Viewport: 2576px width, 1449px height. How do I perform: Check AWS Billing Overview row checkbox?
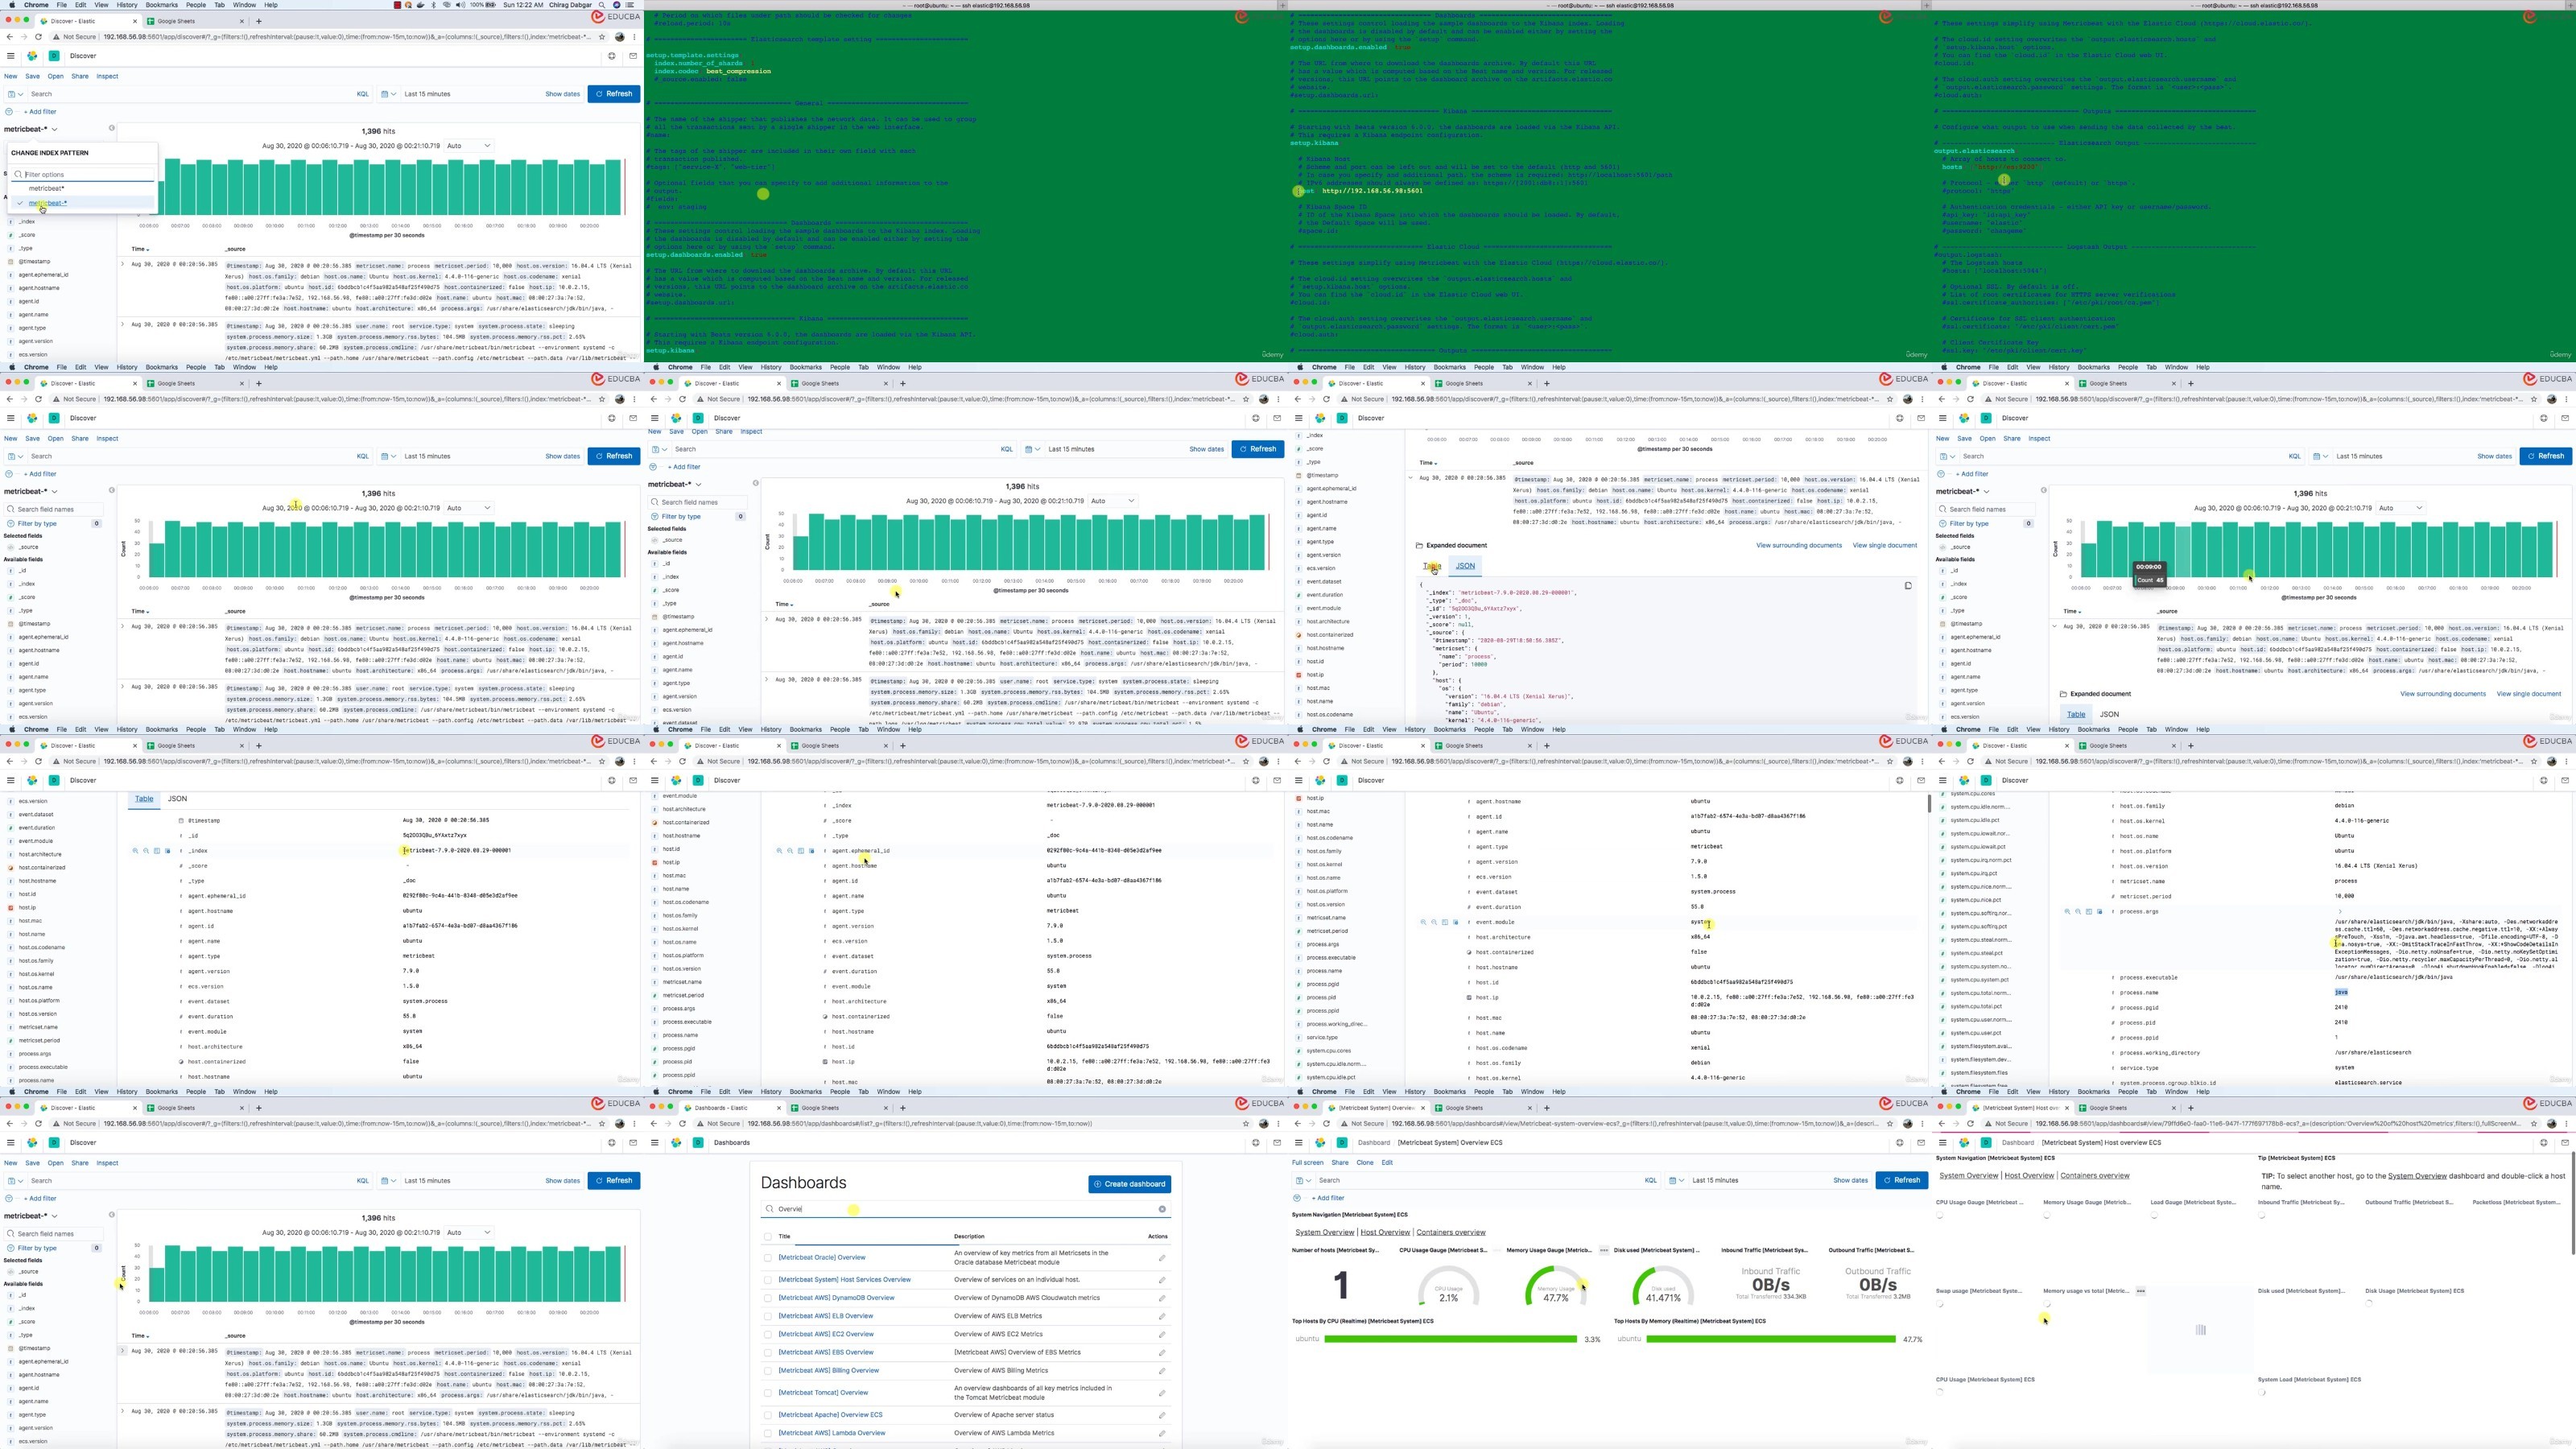pos(768,1371)
